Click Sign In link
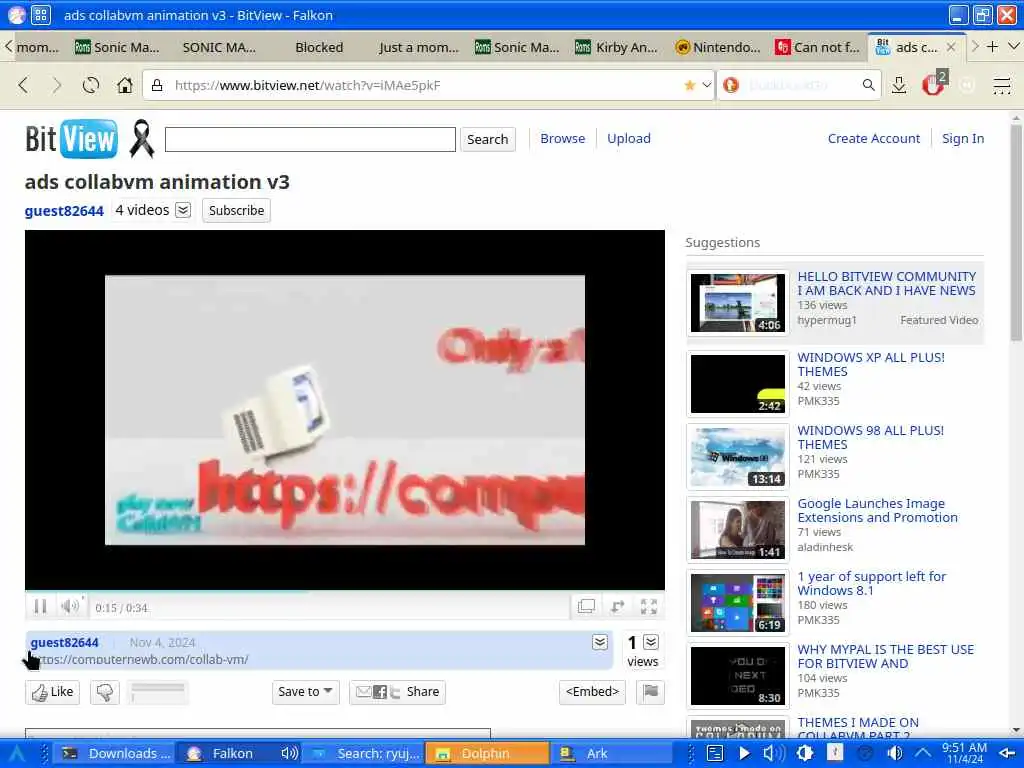Screen dimensions: 1024x768 pos(963,138)
